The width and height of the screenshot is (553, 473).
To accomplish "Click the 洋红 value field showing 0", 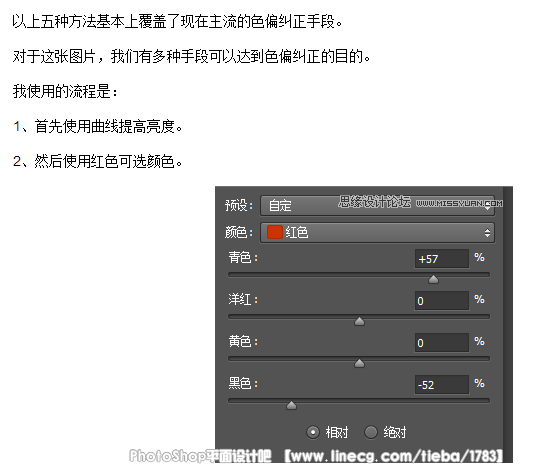I will (x=442, y=301).
